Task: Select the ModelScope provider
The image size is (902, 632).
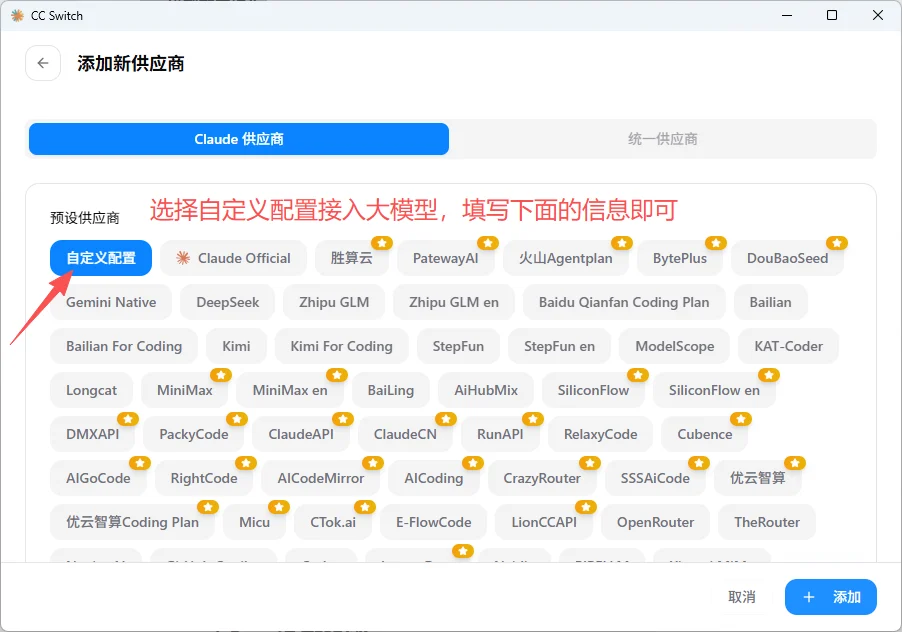Action: click(x=675, y=346)
